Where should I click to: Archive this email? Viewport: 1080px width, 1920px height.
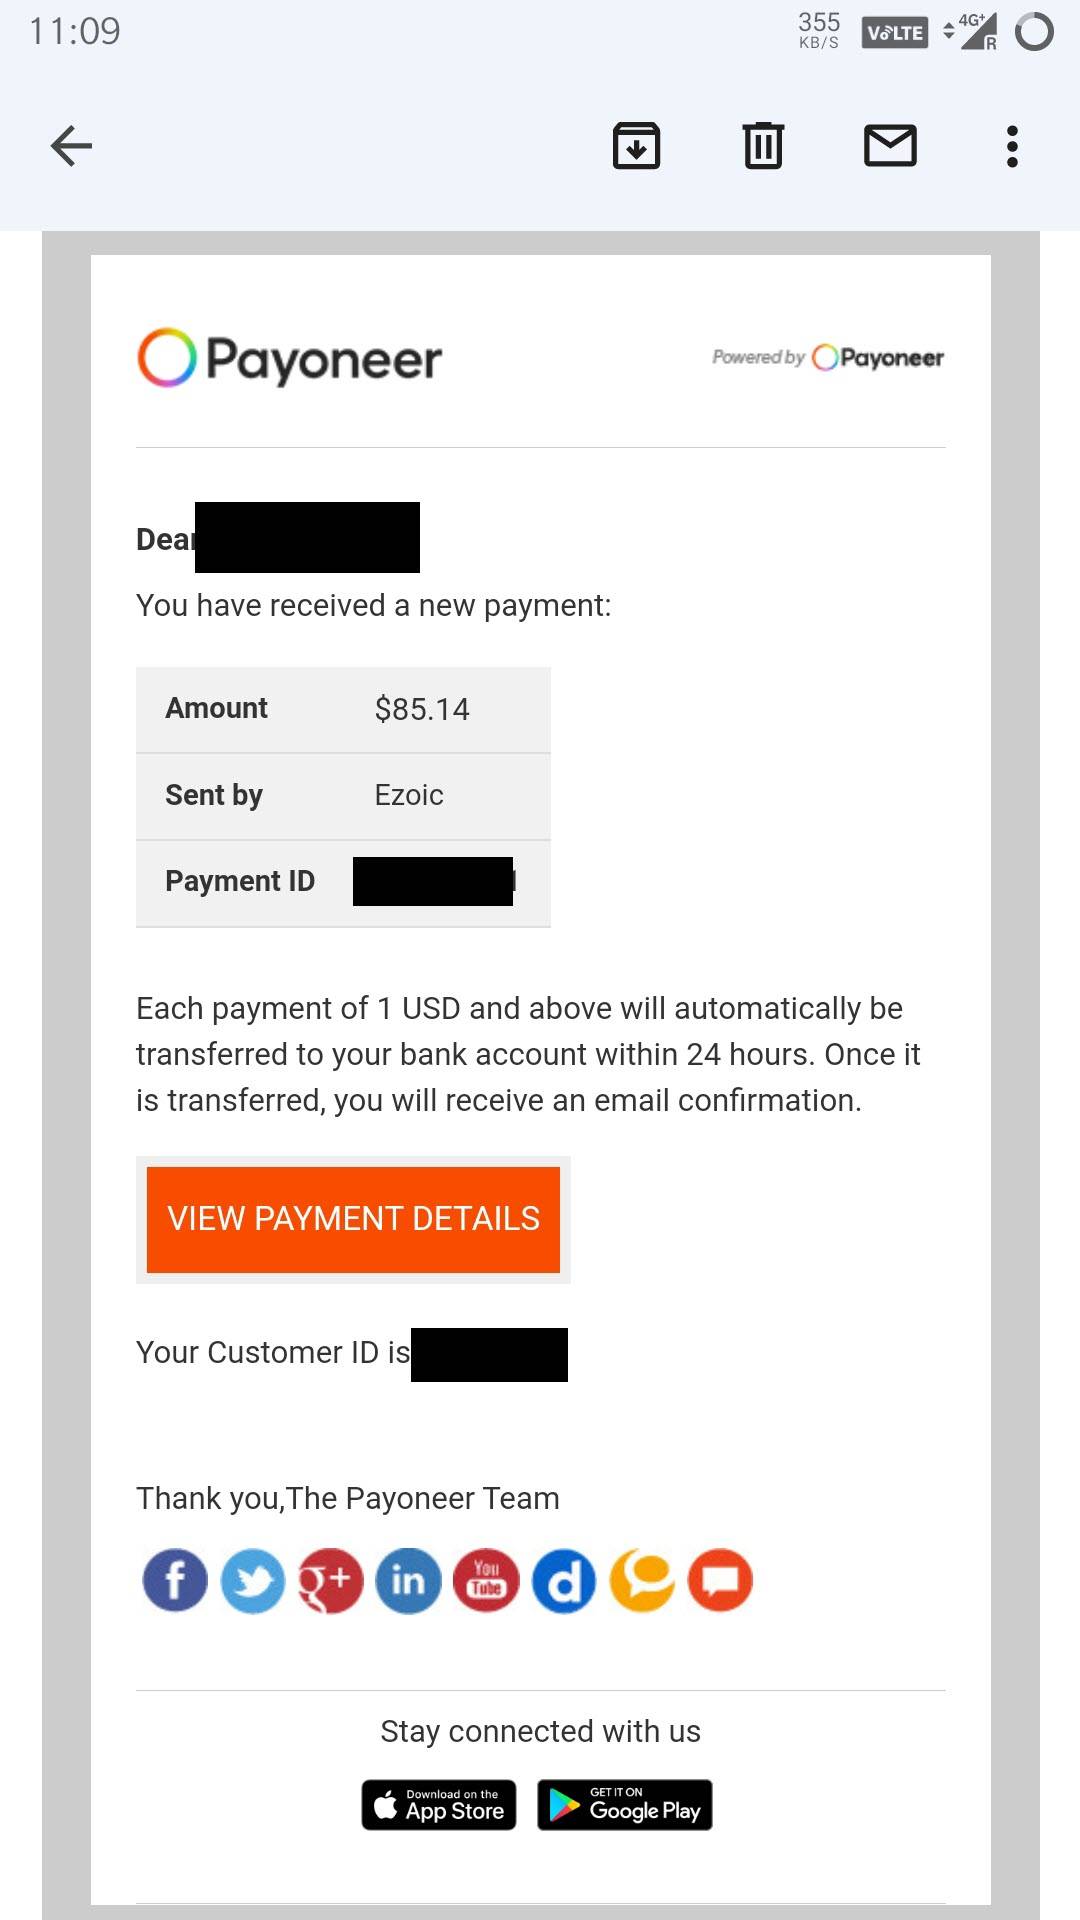pos(636,146)
